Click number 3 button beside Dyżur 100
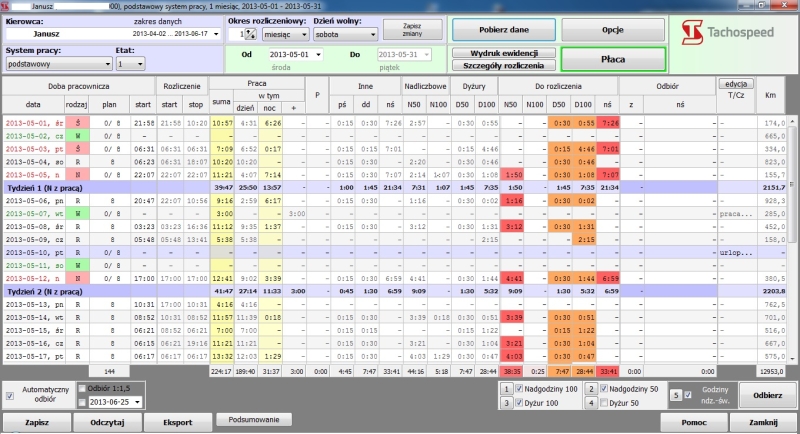The height and width of the screenshot is (434, 800). pyautogui.click(x=506, y=403)
